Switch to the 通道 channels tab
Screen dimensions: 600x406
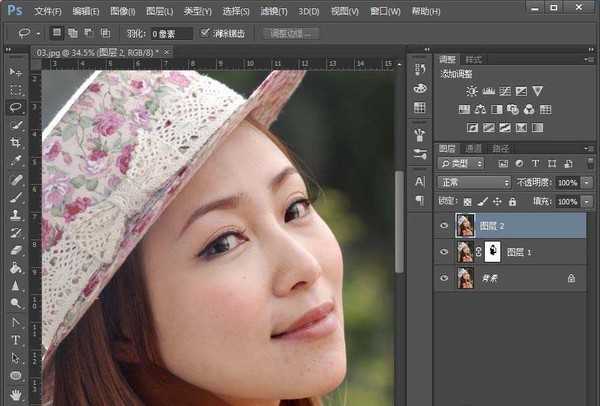click(x=473, y=147)
